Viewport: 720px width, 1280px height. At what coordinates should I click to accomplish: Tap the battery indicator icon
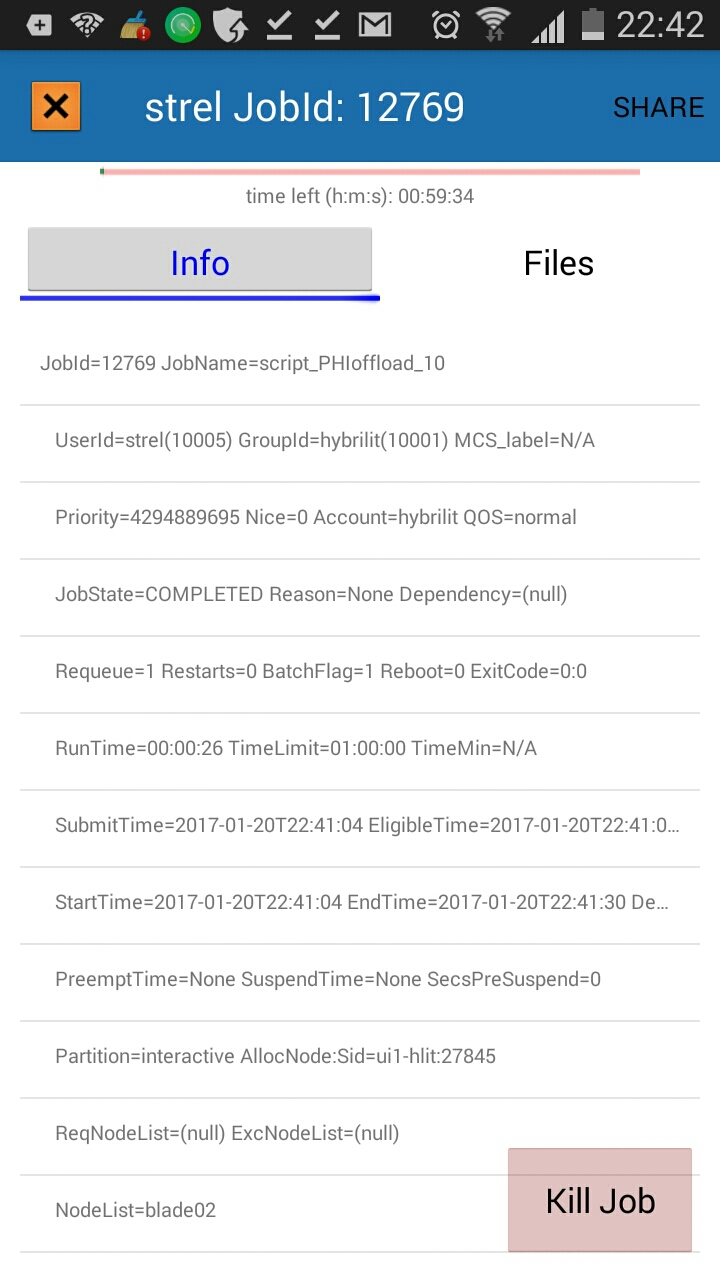pos(594,24)
